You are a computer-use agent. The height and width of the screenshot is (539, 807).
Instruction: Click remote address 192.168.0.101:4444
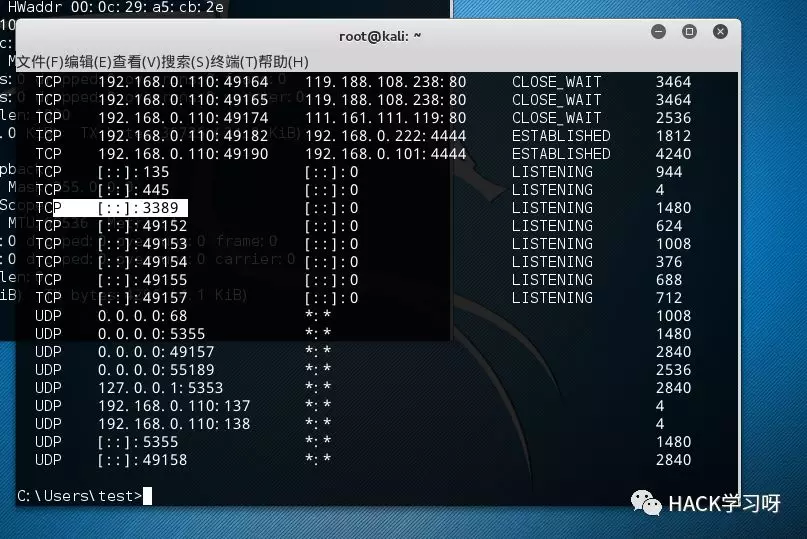point(385,154)
